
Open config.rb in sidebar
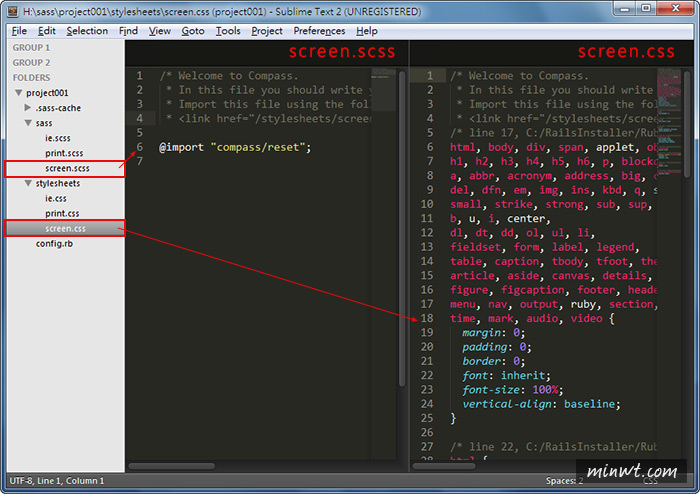point(54,244)
